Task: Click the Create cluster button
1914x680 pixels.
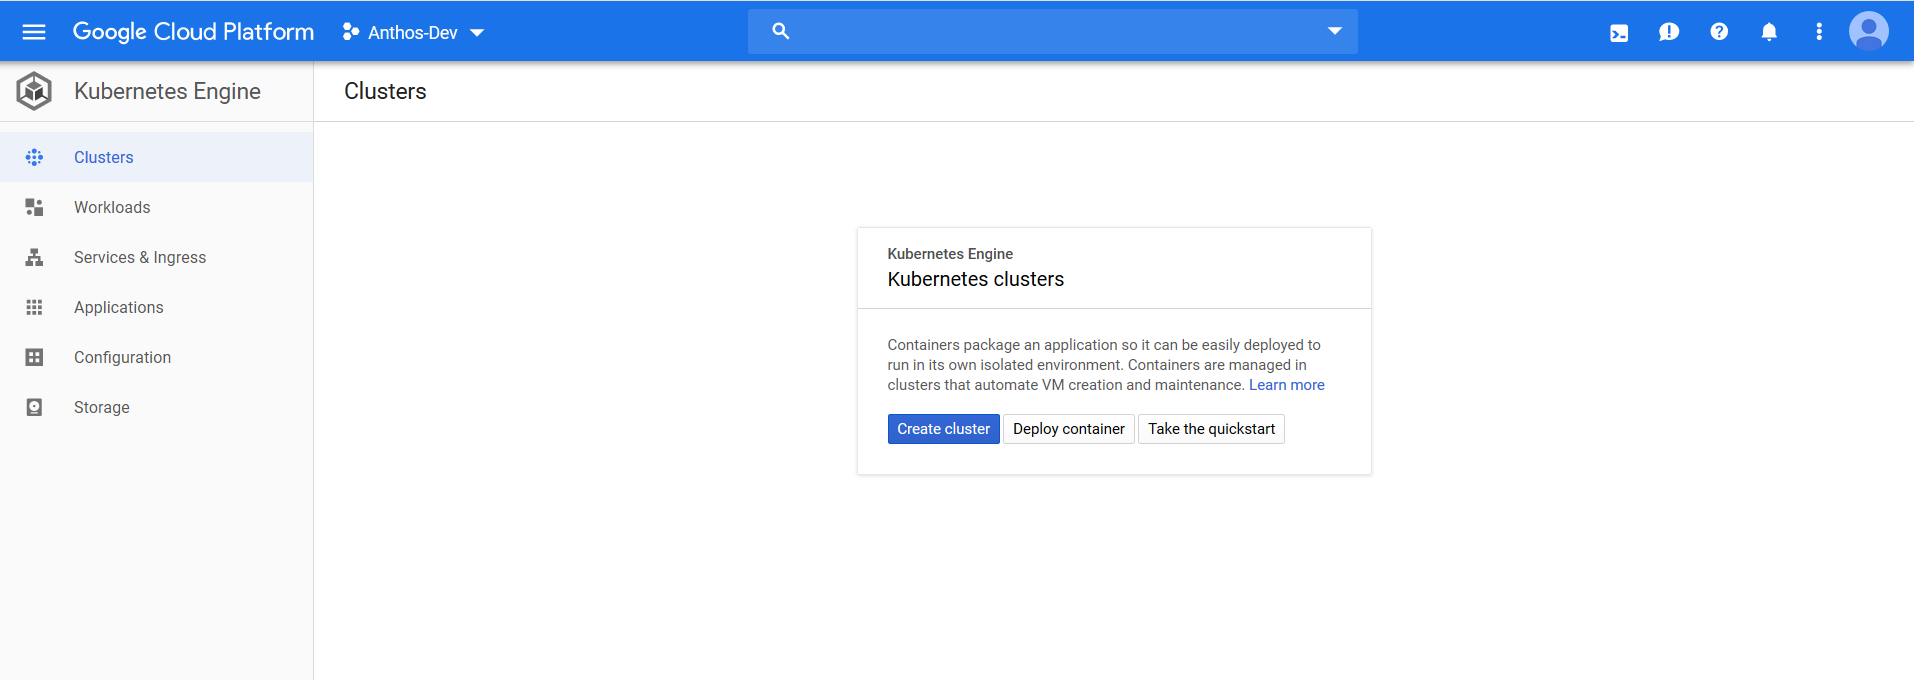Action: (x=943, y=429)
